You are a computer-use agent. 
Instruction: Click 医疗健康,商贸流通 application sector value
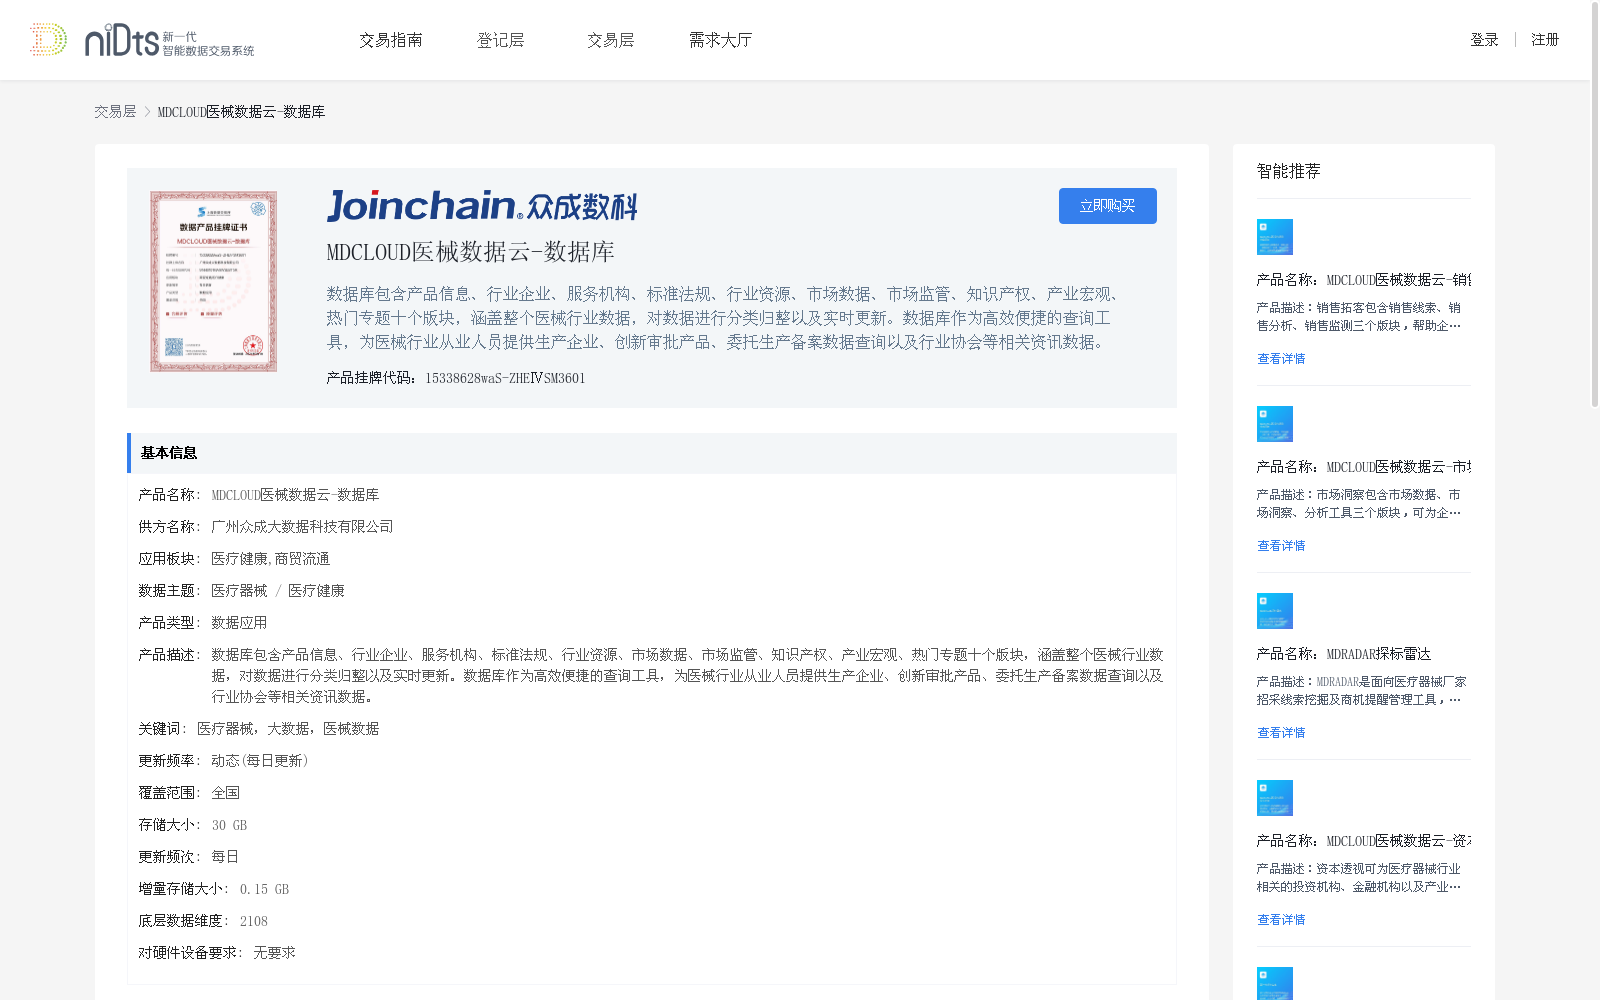(270, 559)
